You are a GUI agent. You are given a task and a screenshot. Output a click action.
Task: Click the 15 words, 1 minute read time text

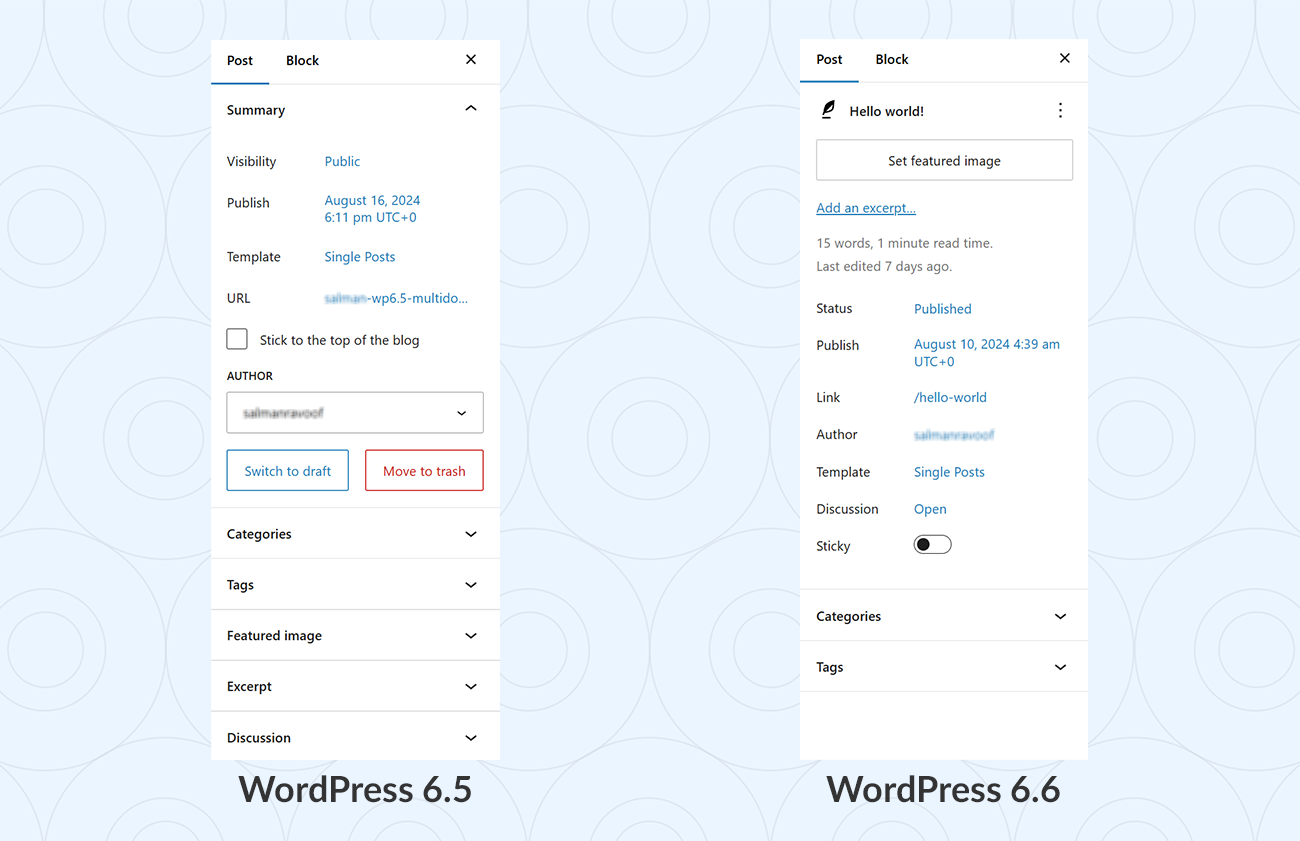click(x=905, y=243)
